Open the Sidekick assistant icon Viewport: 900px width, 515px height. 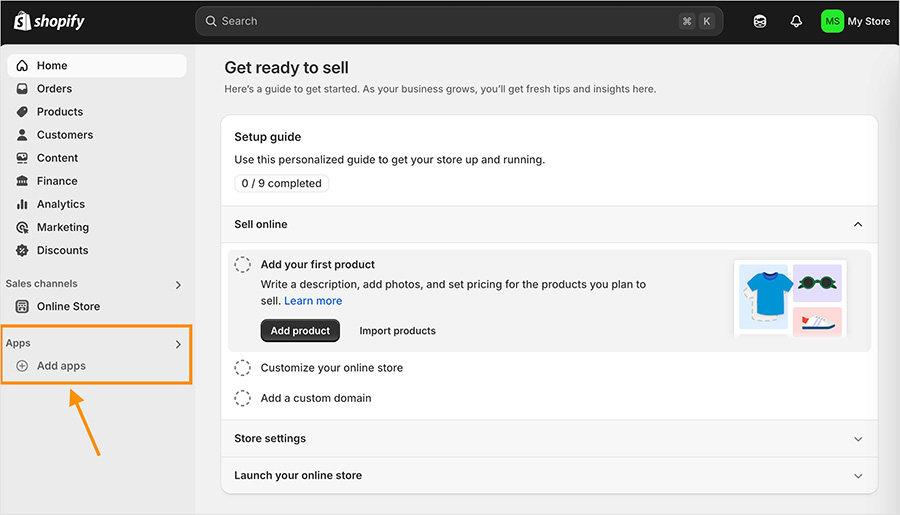click(x=760, y=21)
